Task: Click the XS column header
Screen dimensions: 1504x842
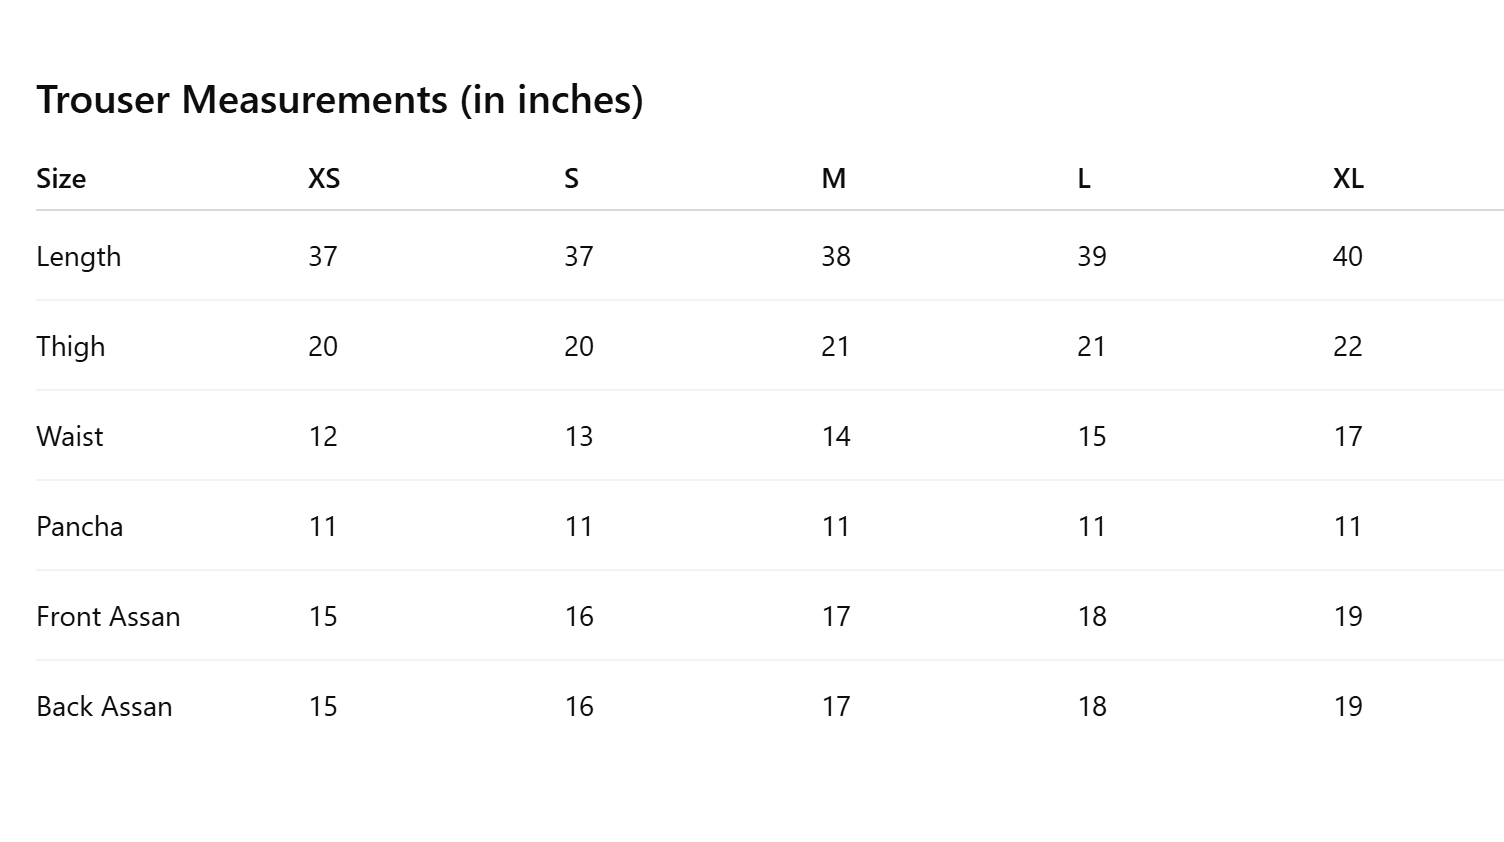Action: point(324,179)
